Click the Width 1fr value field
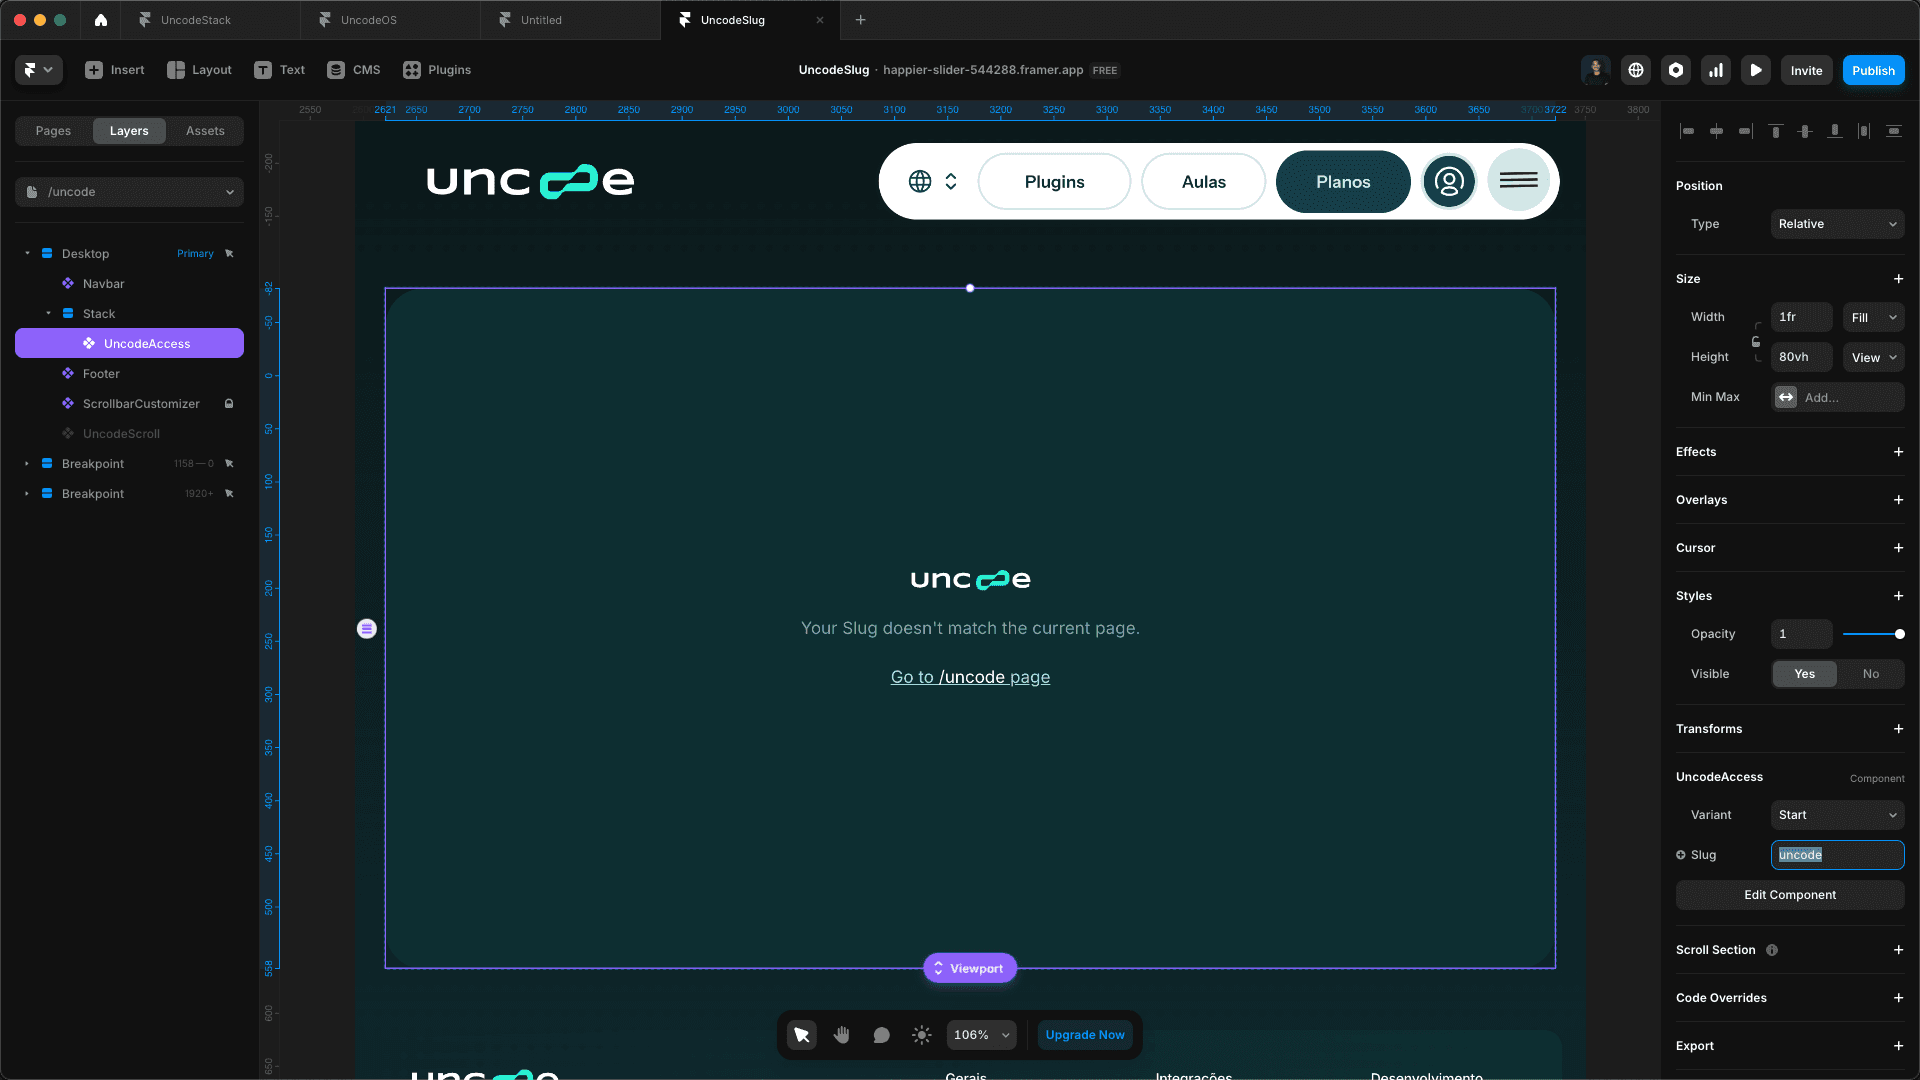Viewport: 1920px width, 1080px height. coord(1801,317)
